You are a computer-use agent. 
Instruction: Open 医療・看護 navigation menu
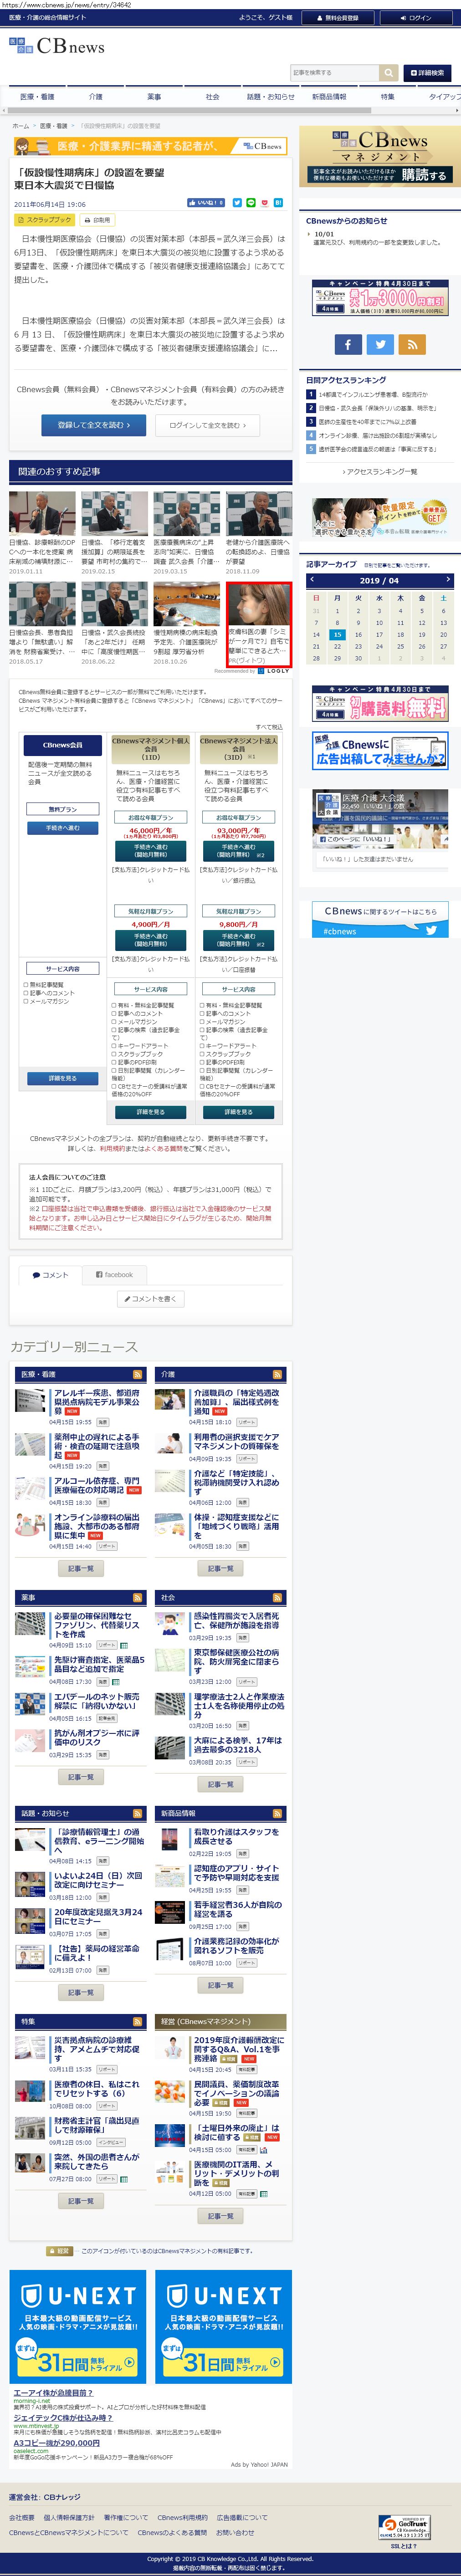[x=38, y=97]
